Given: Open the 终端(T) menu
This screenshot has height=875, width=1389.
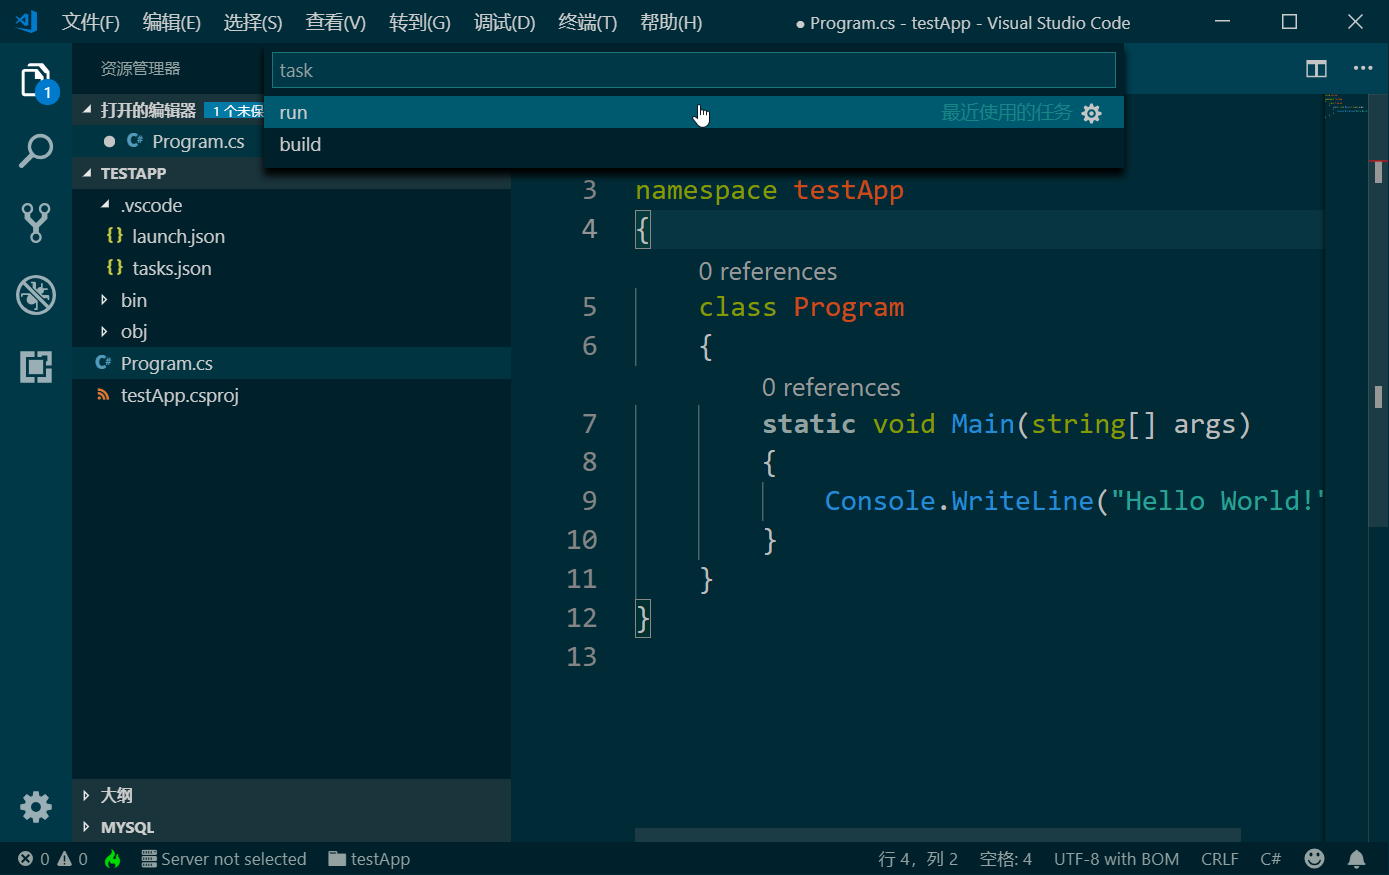Looking at the screenshot, I should click(587, 22).
